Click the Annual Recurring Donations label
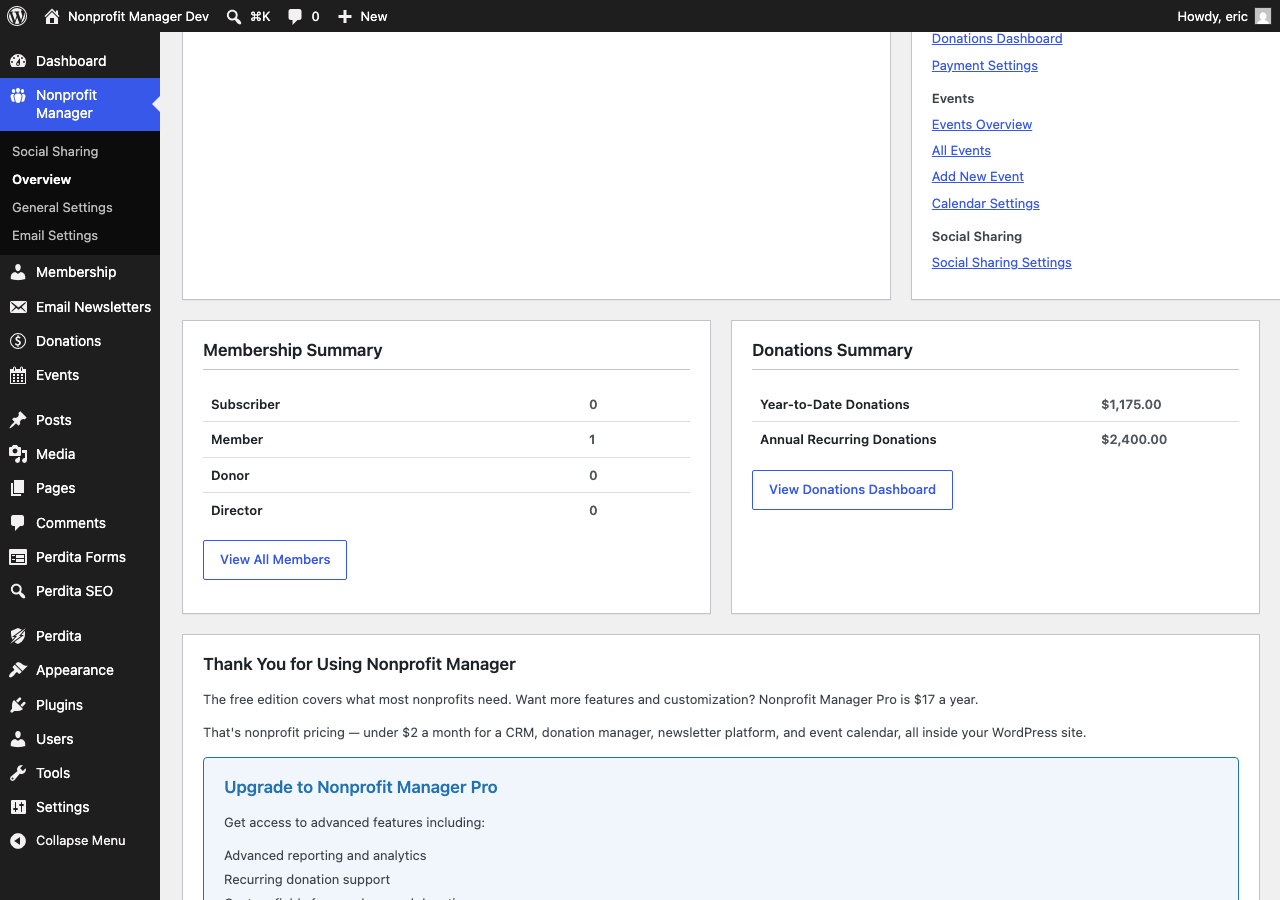Screen dimensions: 1280x900 (x=848, y=439)
